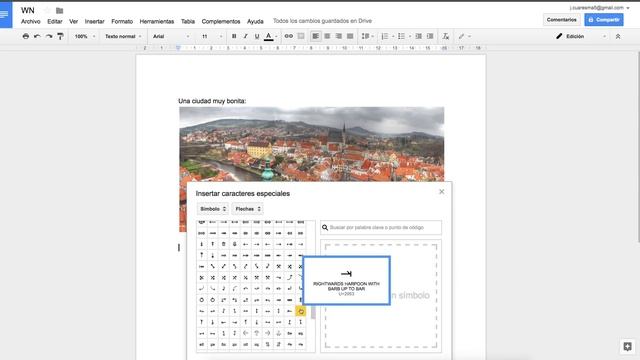This screenshot has height=360, width=640.
Task: Undo the last action
Action: (37, 36)
